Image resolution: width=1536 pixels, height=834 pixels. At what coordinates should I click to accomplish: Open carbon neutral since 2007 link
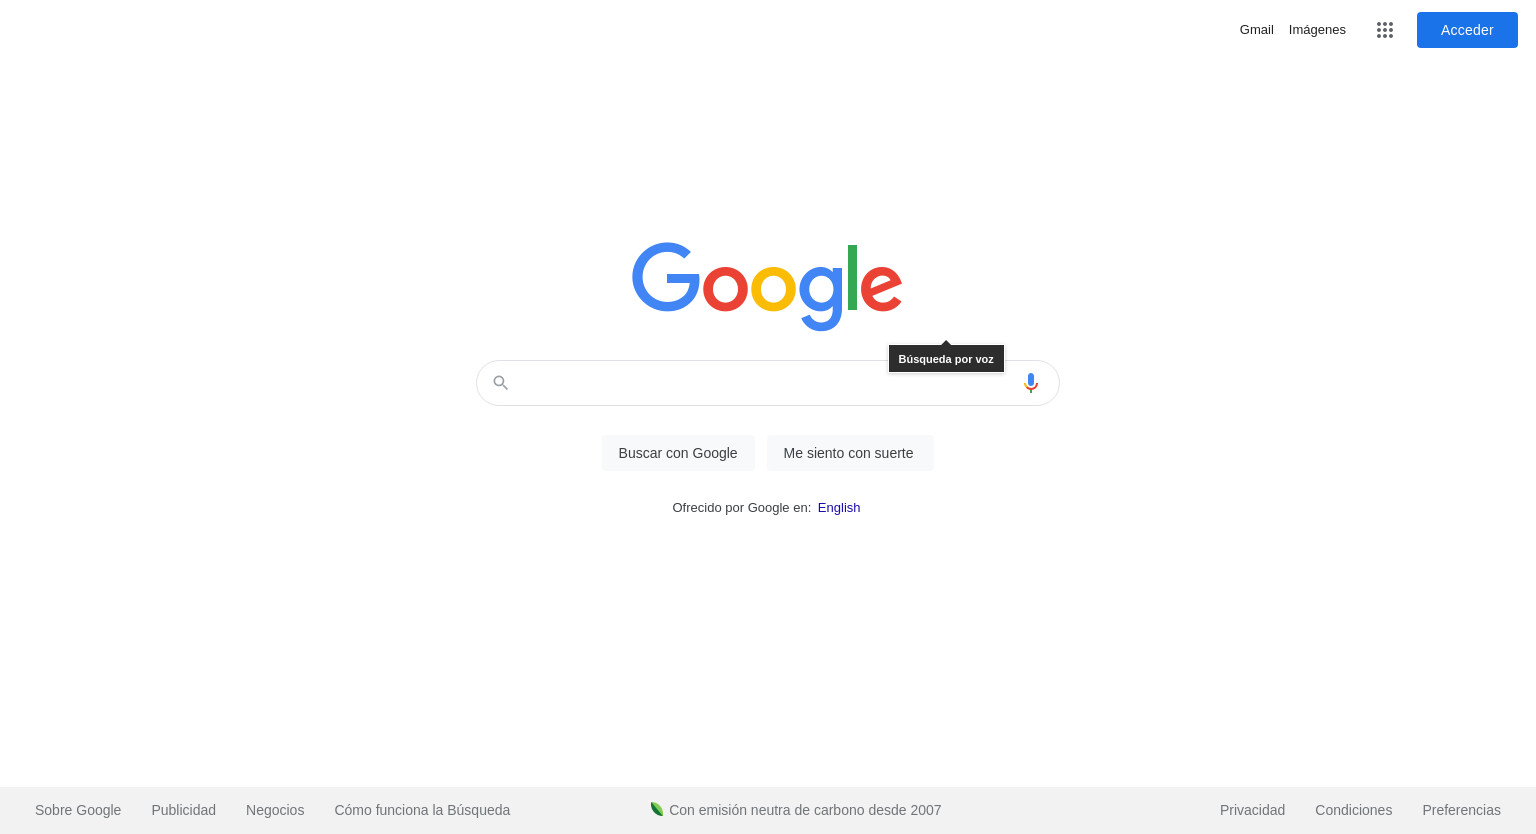(805, 810)
